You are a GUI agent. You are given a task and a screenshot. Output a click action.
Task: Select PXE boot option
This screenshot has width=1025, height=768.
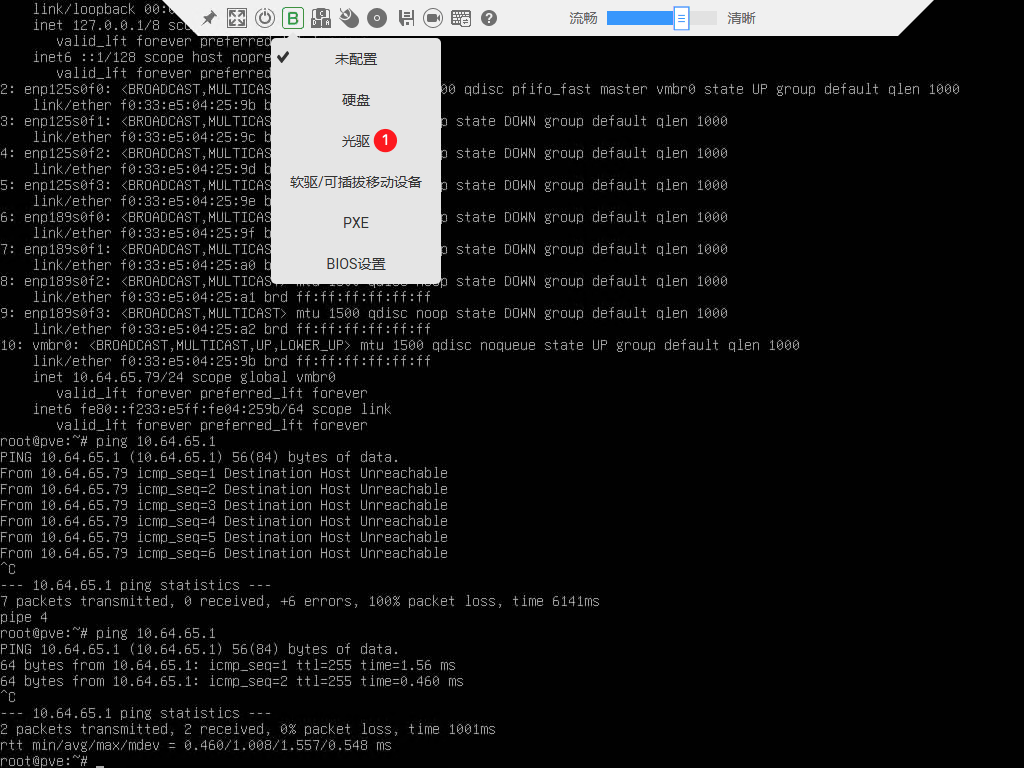(x=355, y=222)
